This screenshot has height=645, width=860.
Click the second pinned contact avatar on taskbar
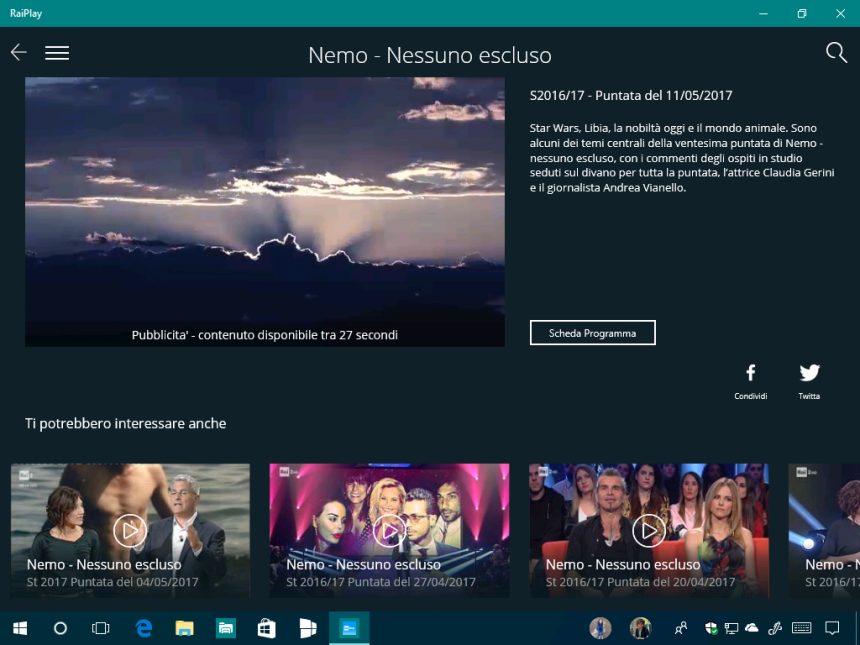click(640, 628)
